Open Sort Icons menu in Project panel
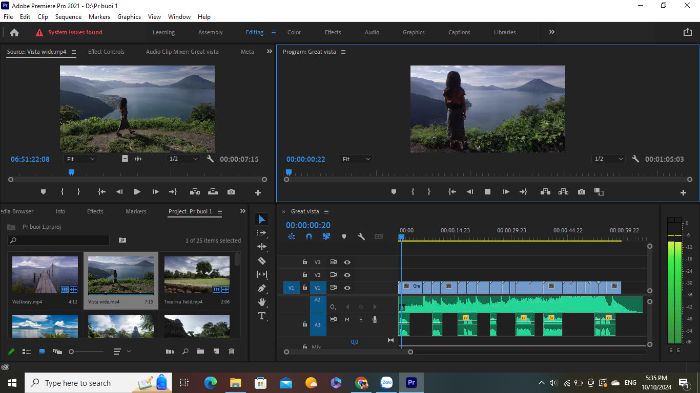Image resolution: width=700 pixels, height=393 pixels. click(121, 351)
